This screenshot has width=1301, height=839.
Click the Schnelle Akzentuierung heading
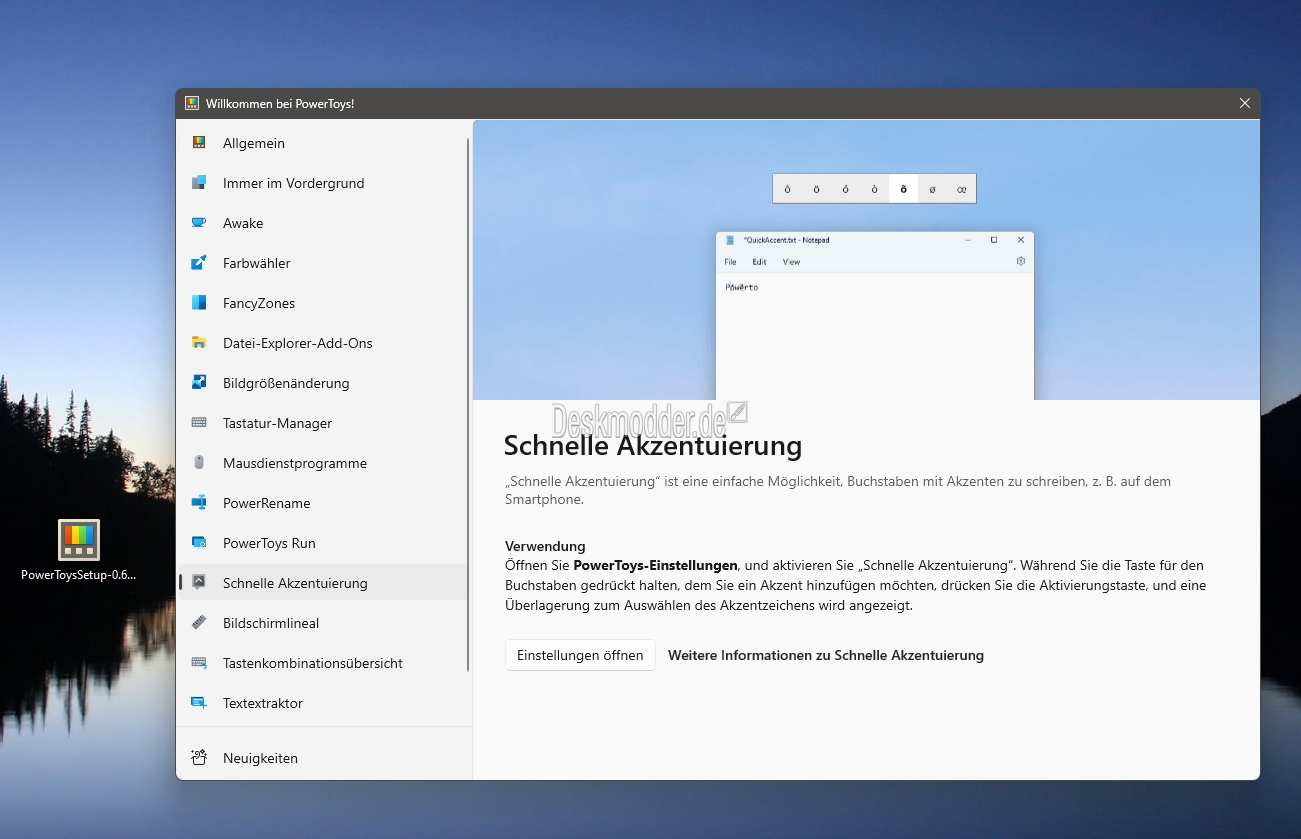tap(653, 445)
